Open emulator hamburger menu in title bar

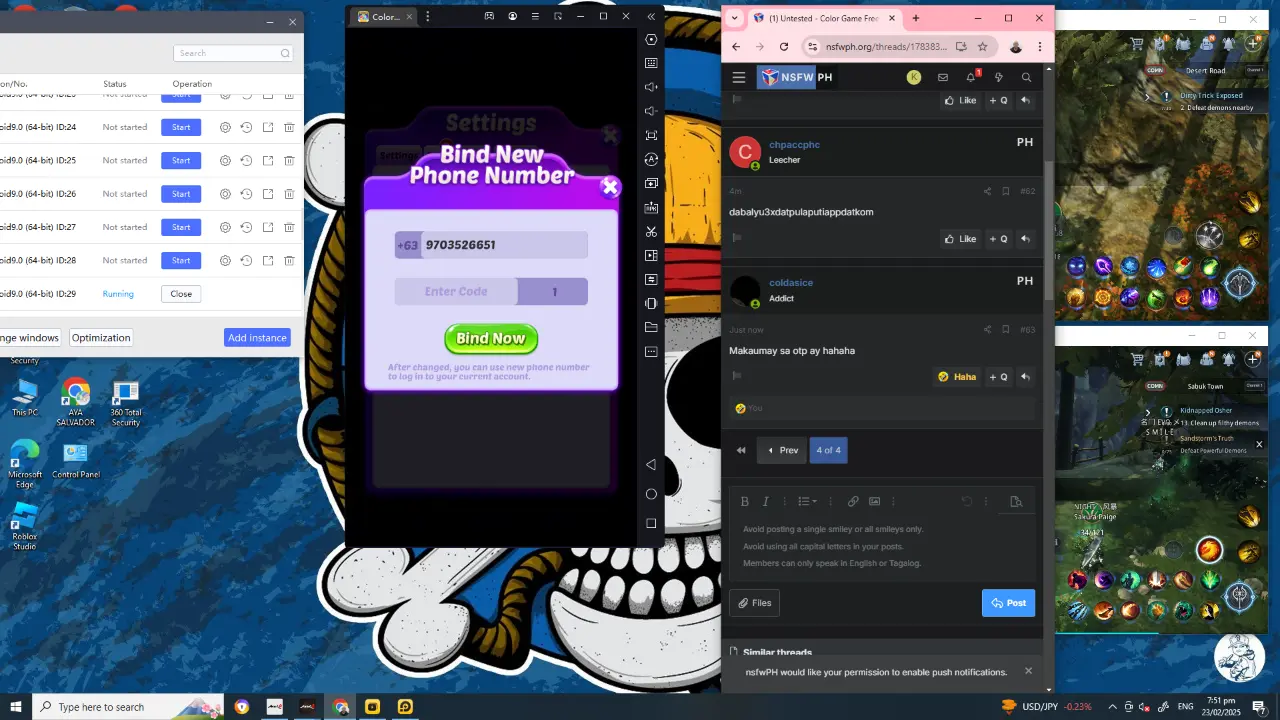[x=536, y=16]
